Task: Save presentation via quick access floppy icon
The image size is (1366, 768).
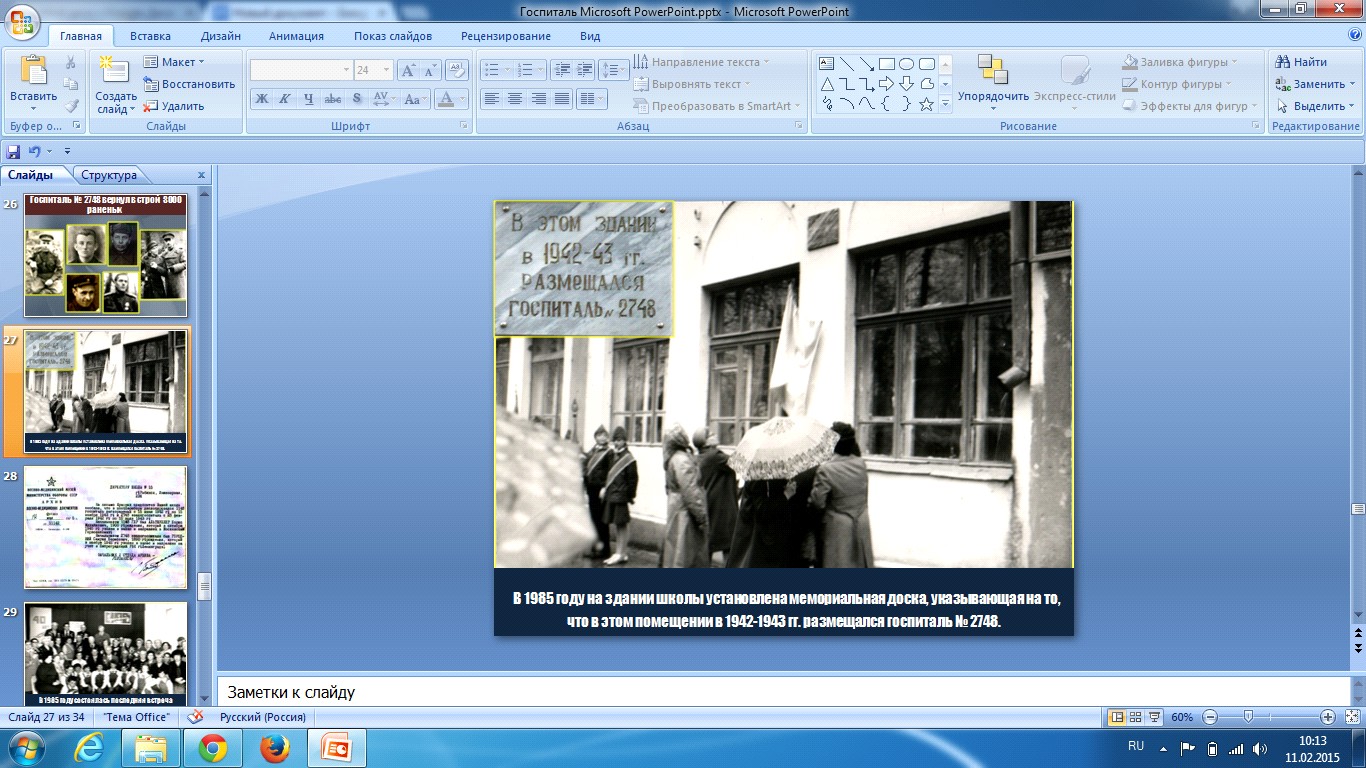Action: (13, 151)
